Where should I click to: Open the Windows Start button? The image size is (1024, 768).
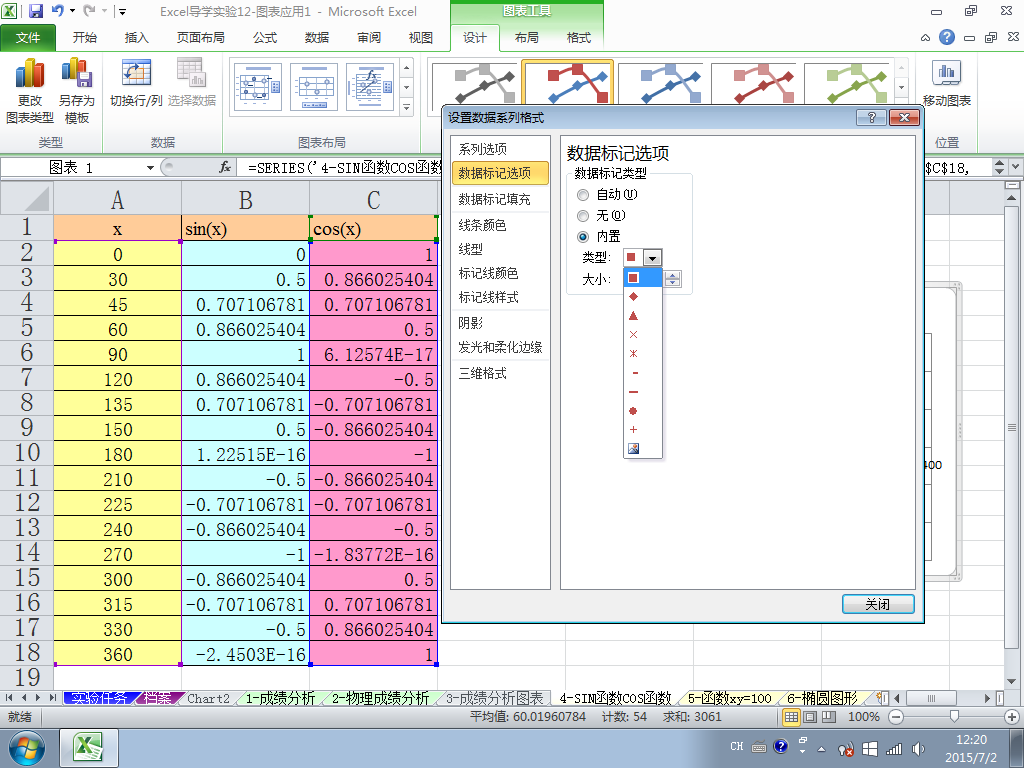tap(26, 748)
